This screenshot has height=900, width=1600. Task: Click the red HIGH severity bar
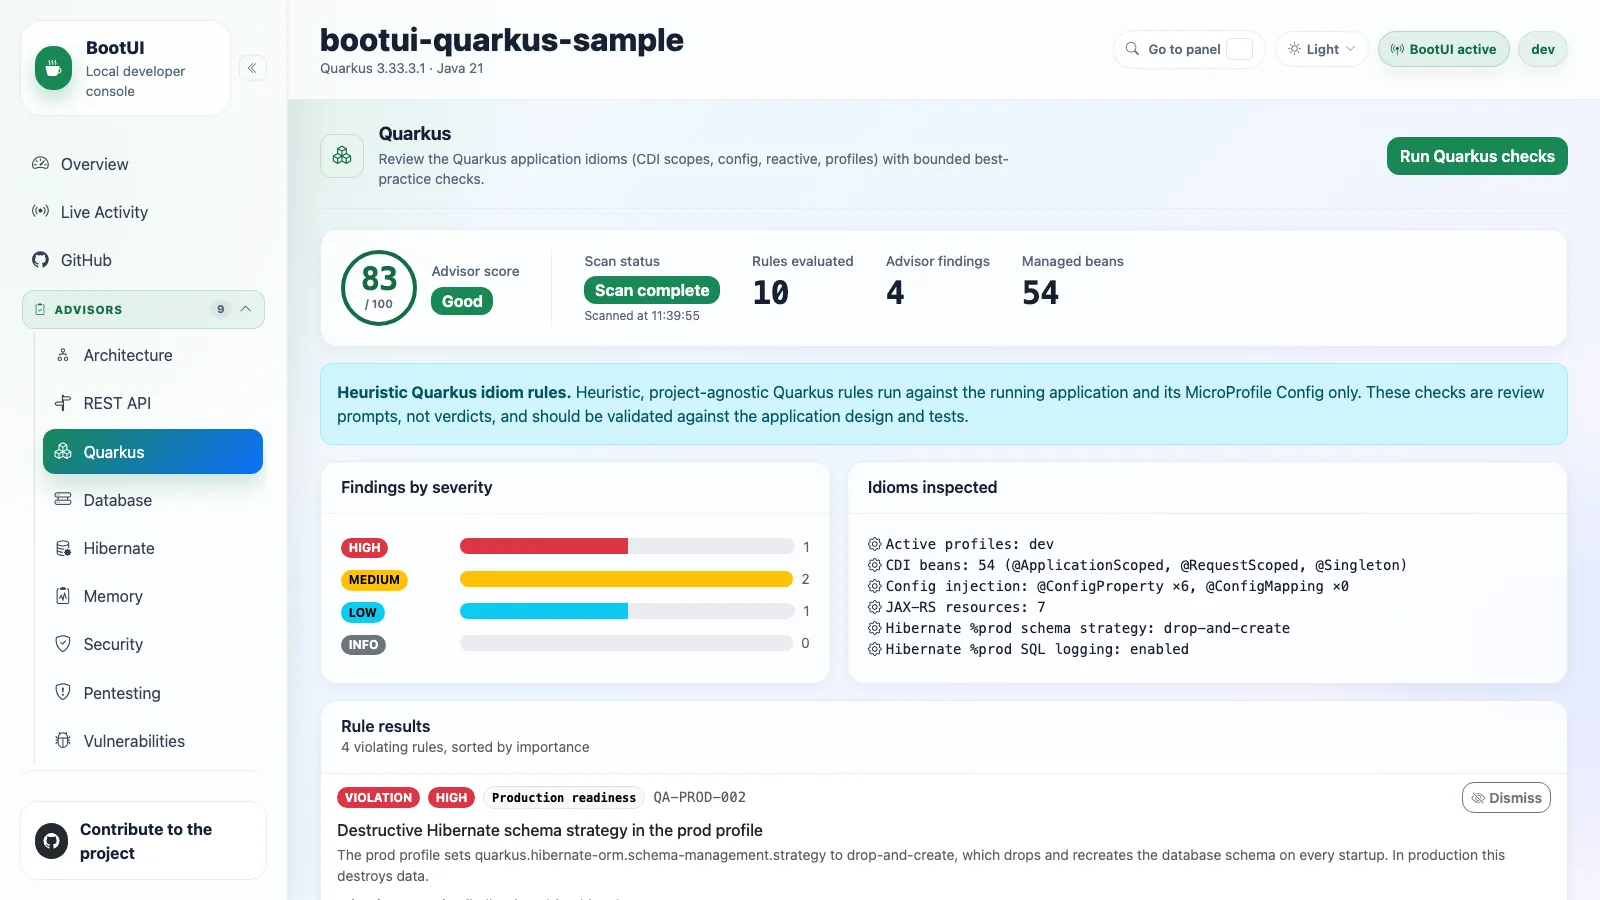pos(544,546)
